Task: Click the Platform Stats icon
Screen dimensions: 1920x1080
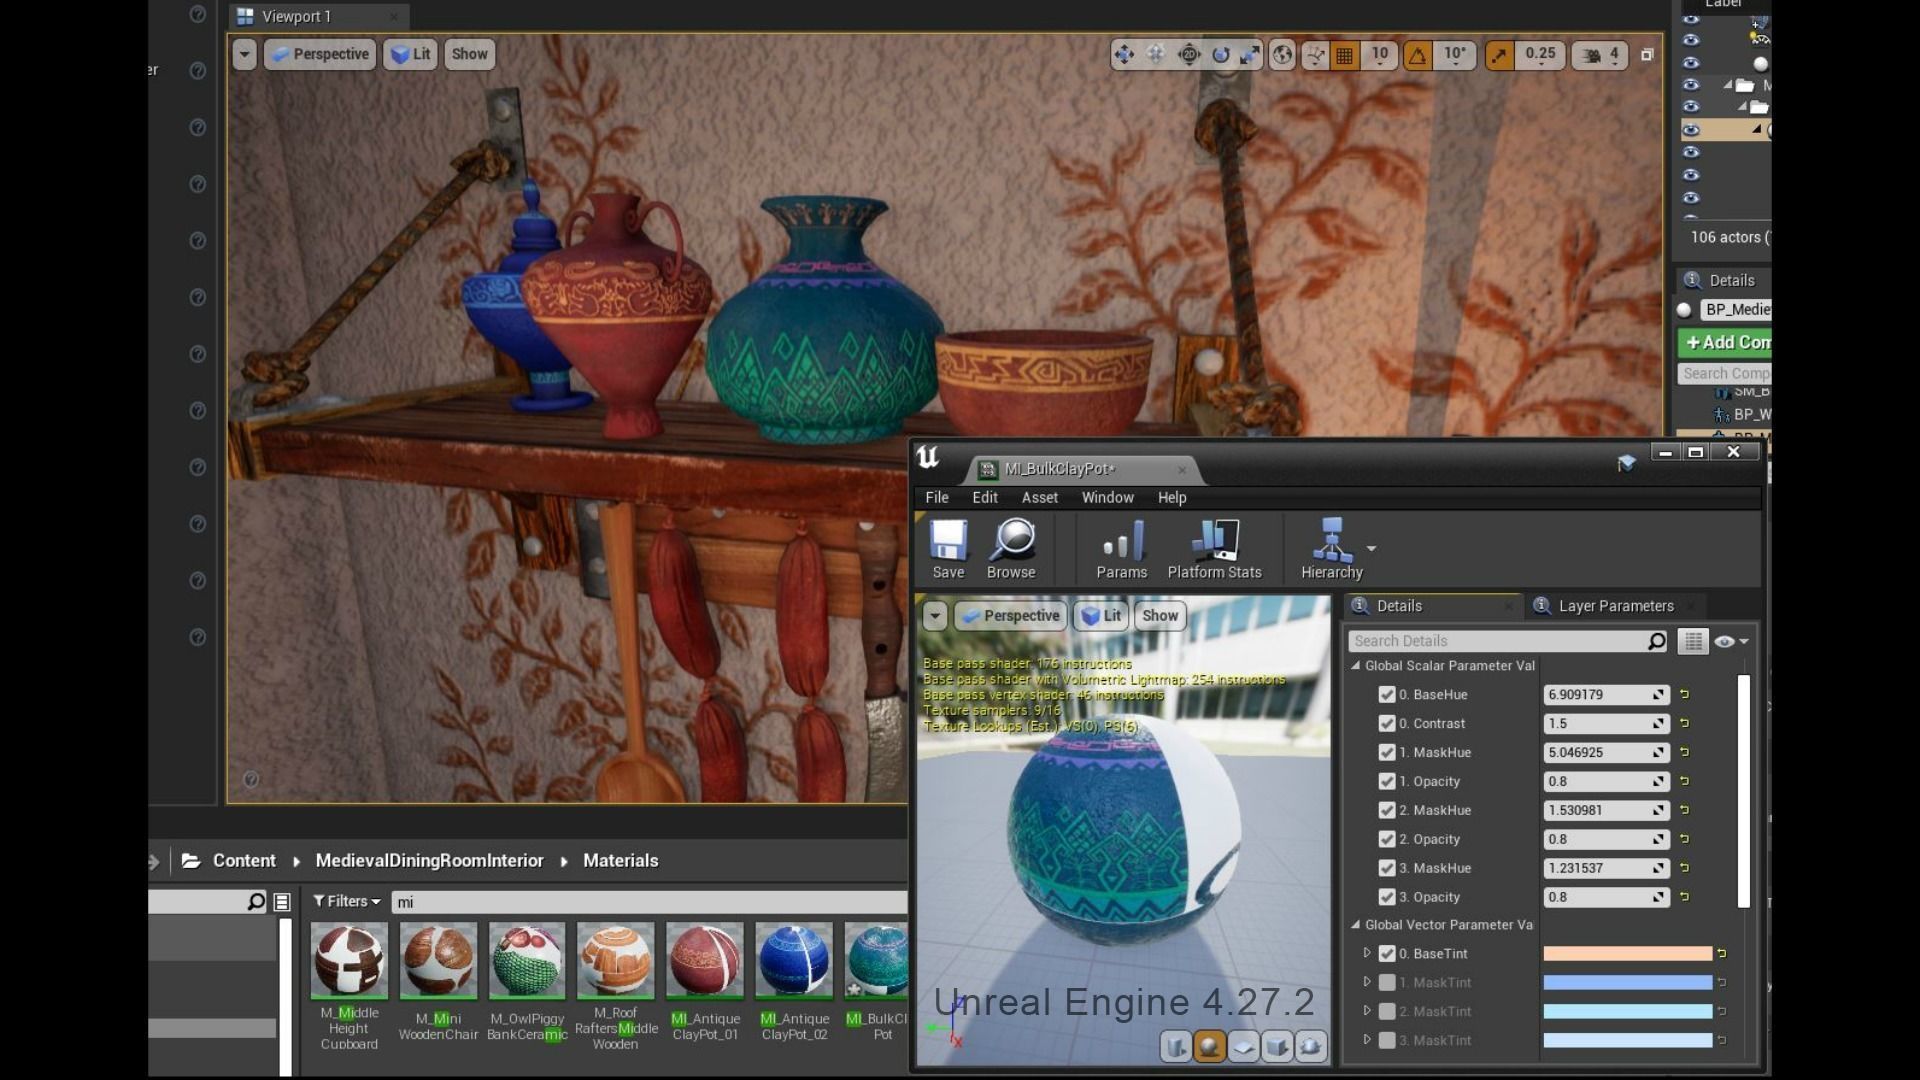Action: coord(1214,541)
